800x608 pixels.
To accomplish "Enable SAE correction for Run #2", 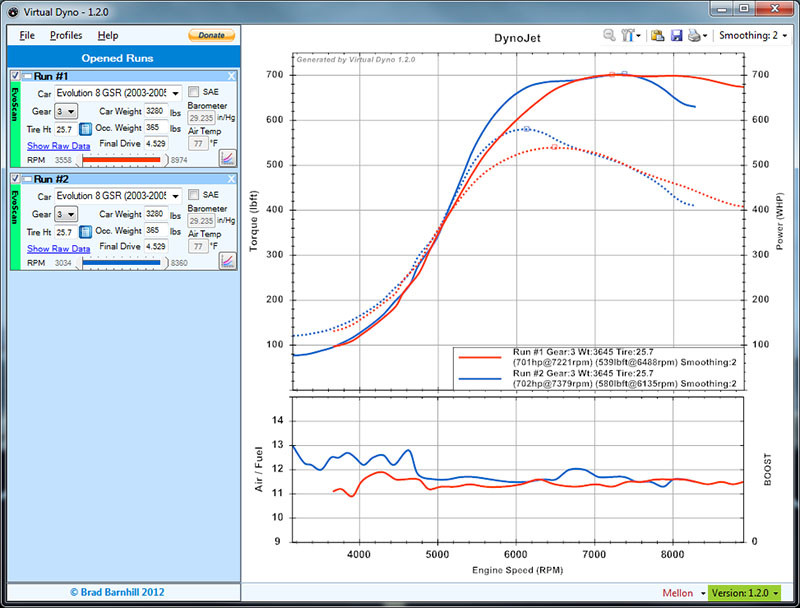I will click(193, 194).
